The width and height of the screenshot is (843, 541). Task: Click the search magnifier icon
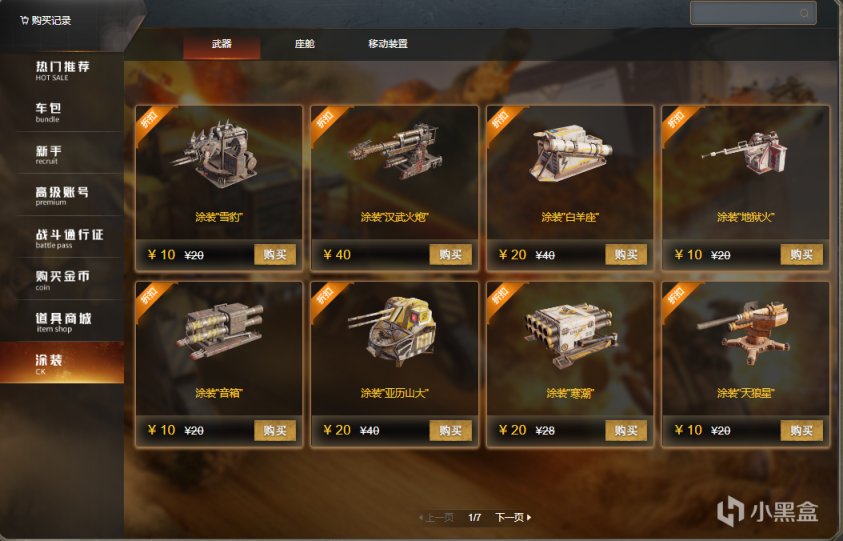(x=804, y=13)
